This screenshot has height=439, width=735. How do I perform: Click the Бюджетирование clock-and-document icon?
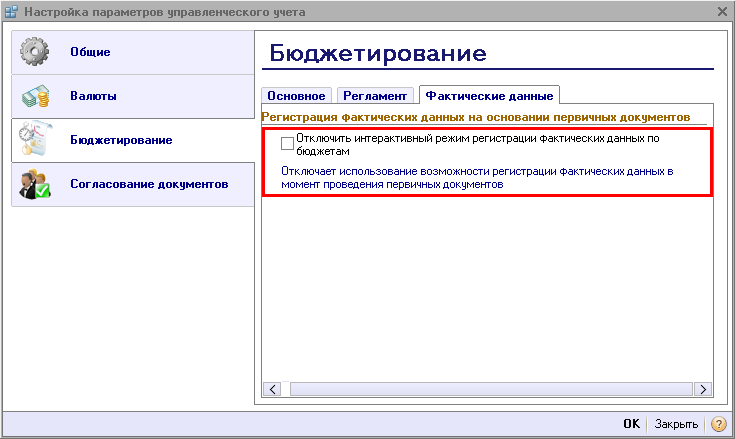click(x=35, y=141)
